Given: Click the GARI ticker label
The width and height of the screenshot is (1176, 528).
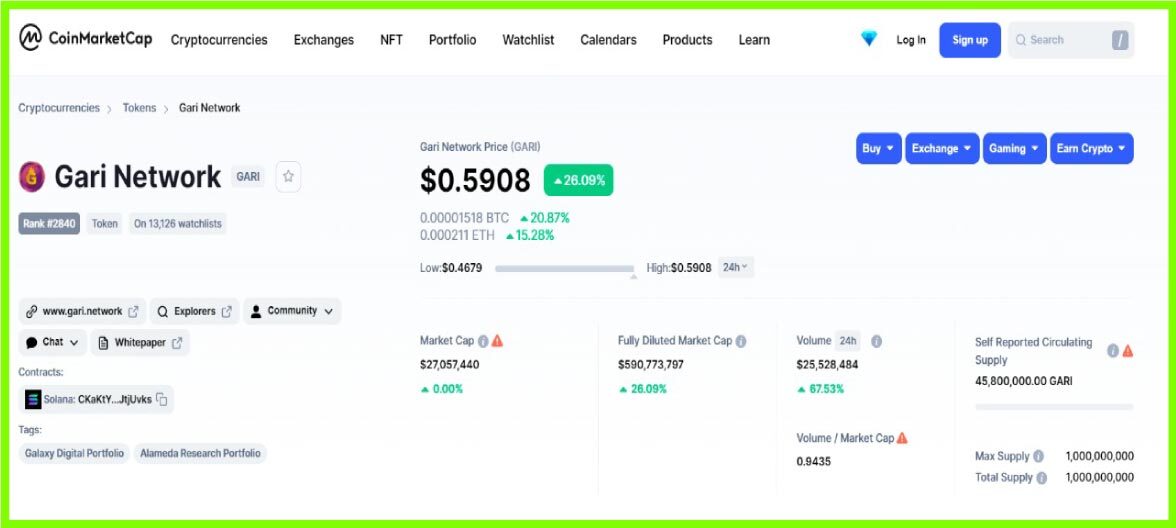Looking at the screenshot, I should [248, 177].
